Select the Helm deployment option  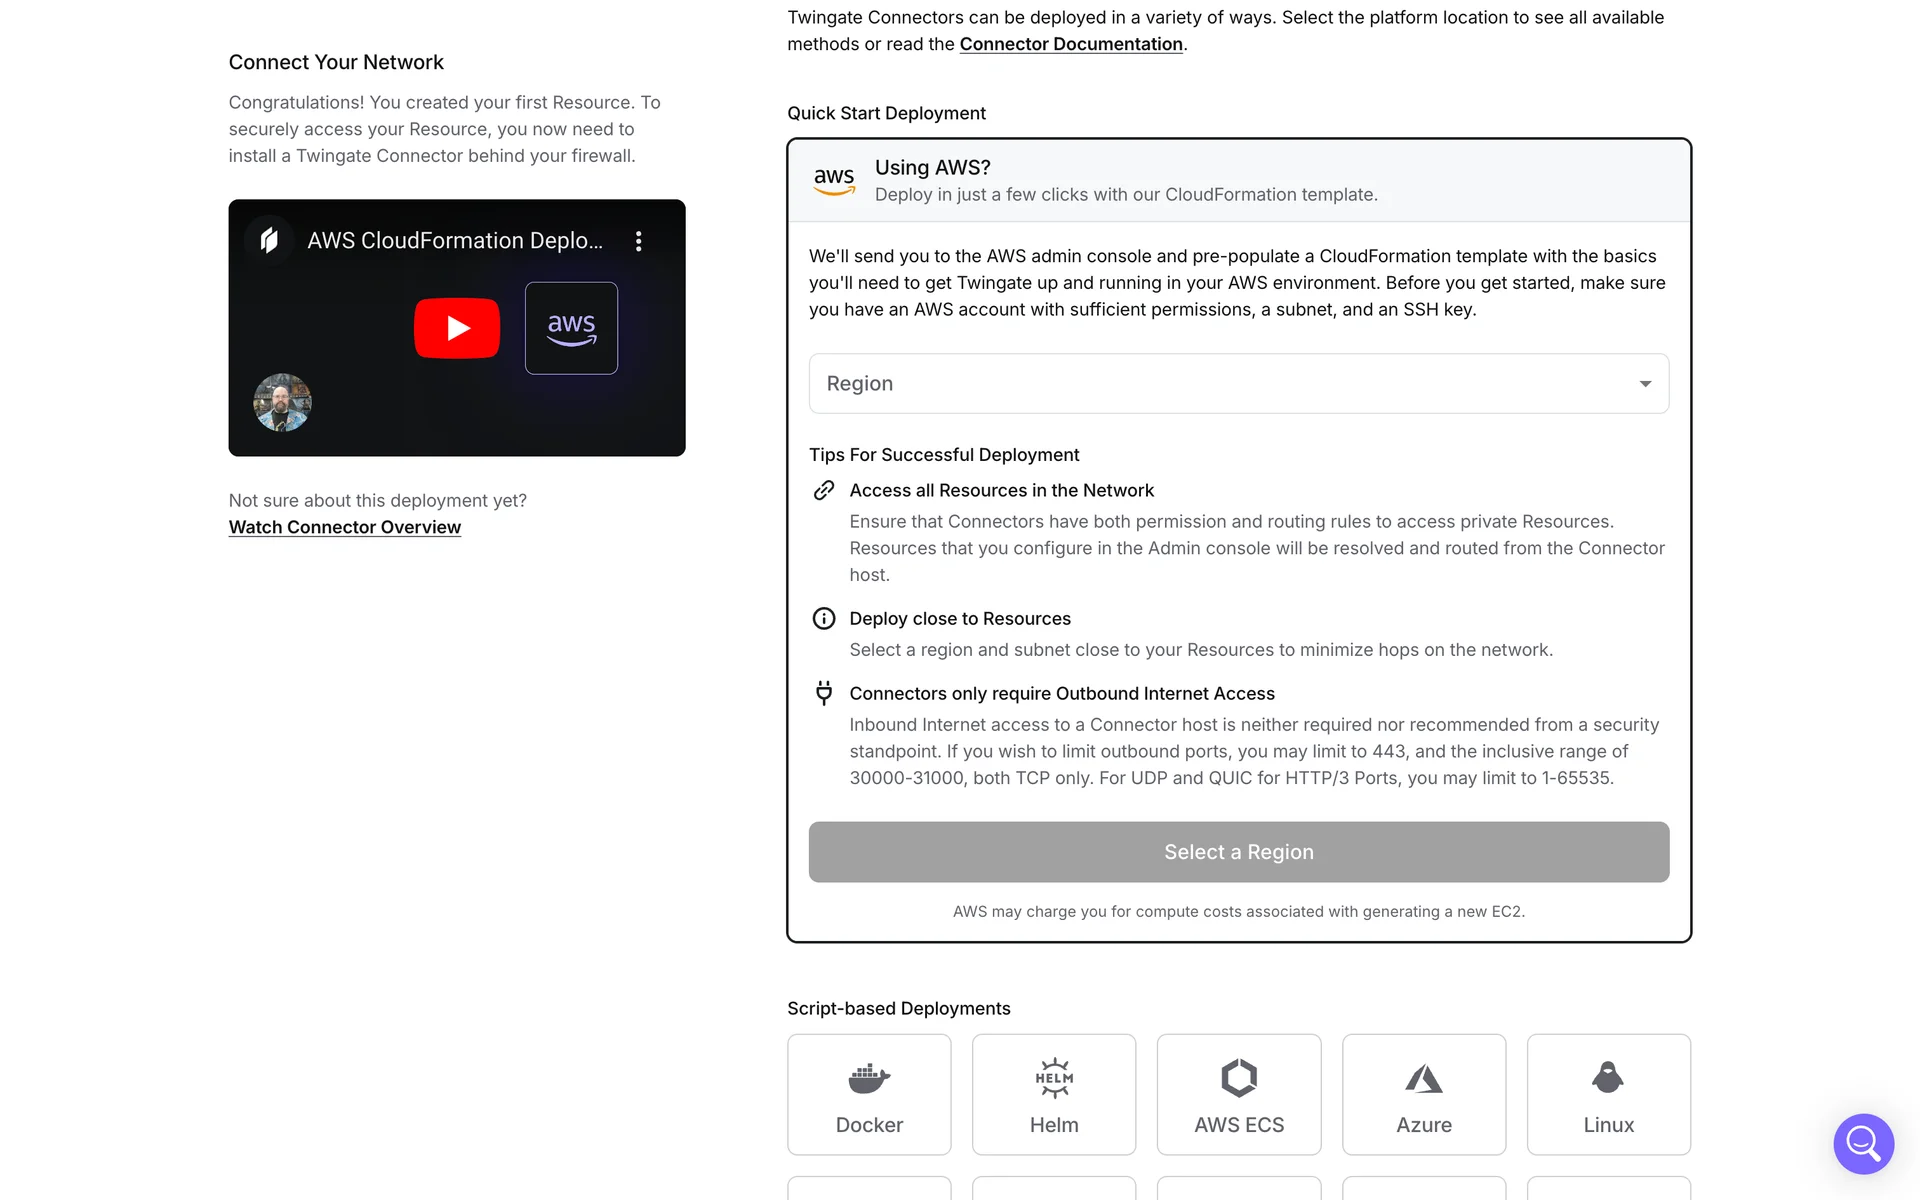(1053, 1094)
